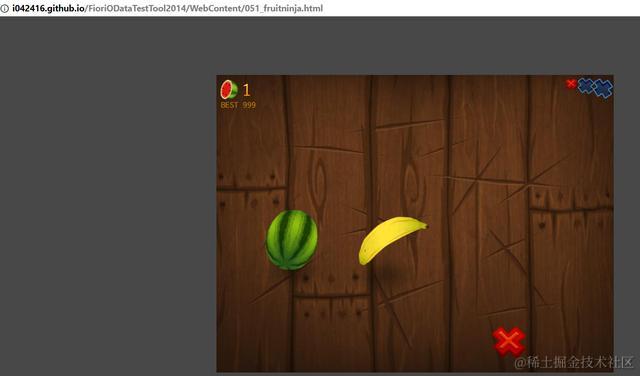Image resolution: width=640 pixels, height=376 pixels.
Task: Click the BEST 999 label
Action: (x=238, y=105)
